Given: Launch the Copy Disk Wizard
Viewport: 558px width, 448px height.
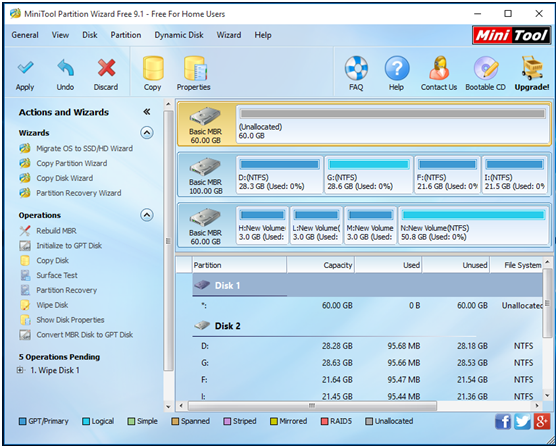Looking at the screenshot, I should 64,178.
